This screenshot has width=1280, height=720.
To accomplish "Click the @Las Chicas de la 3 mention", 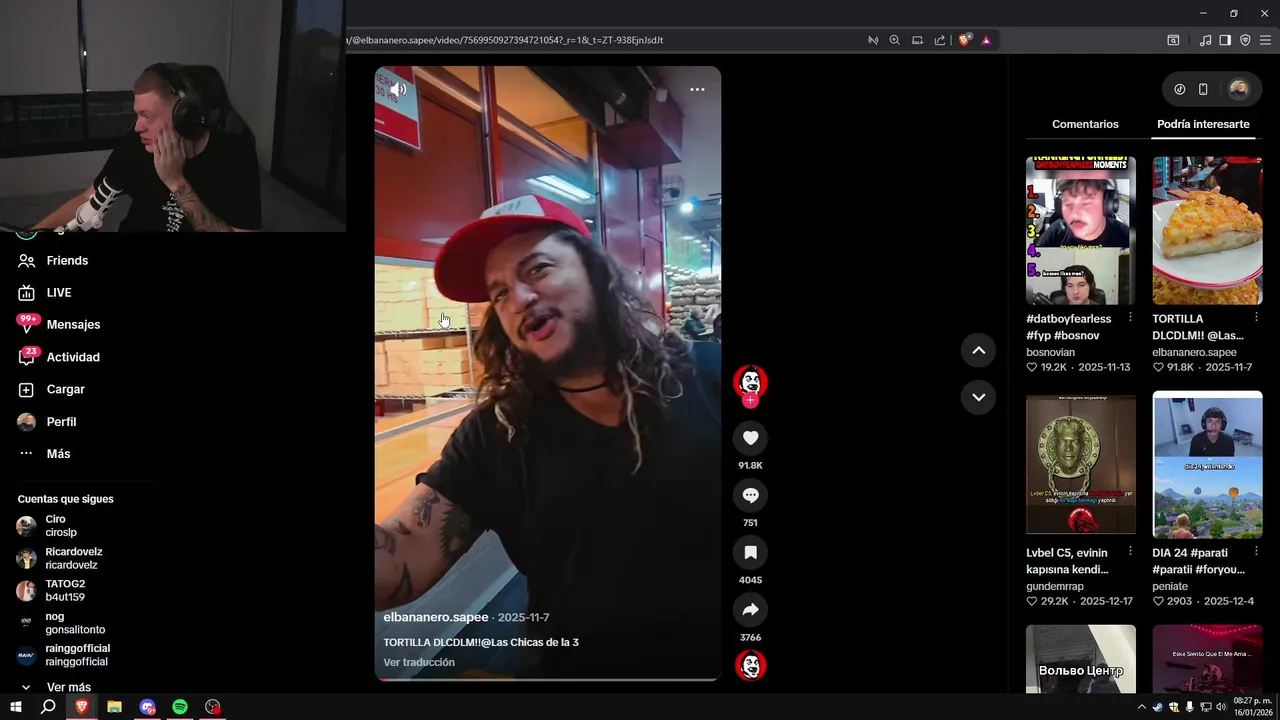I will 530,642.
